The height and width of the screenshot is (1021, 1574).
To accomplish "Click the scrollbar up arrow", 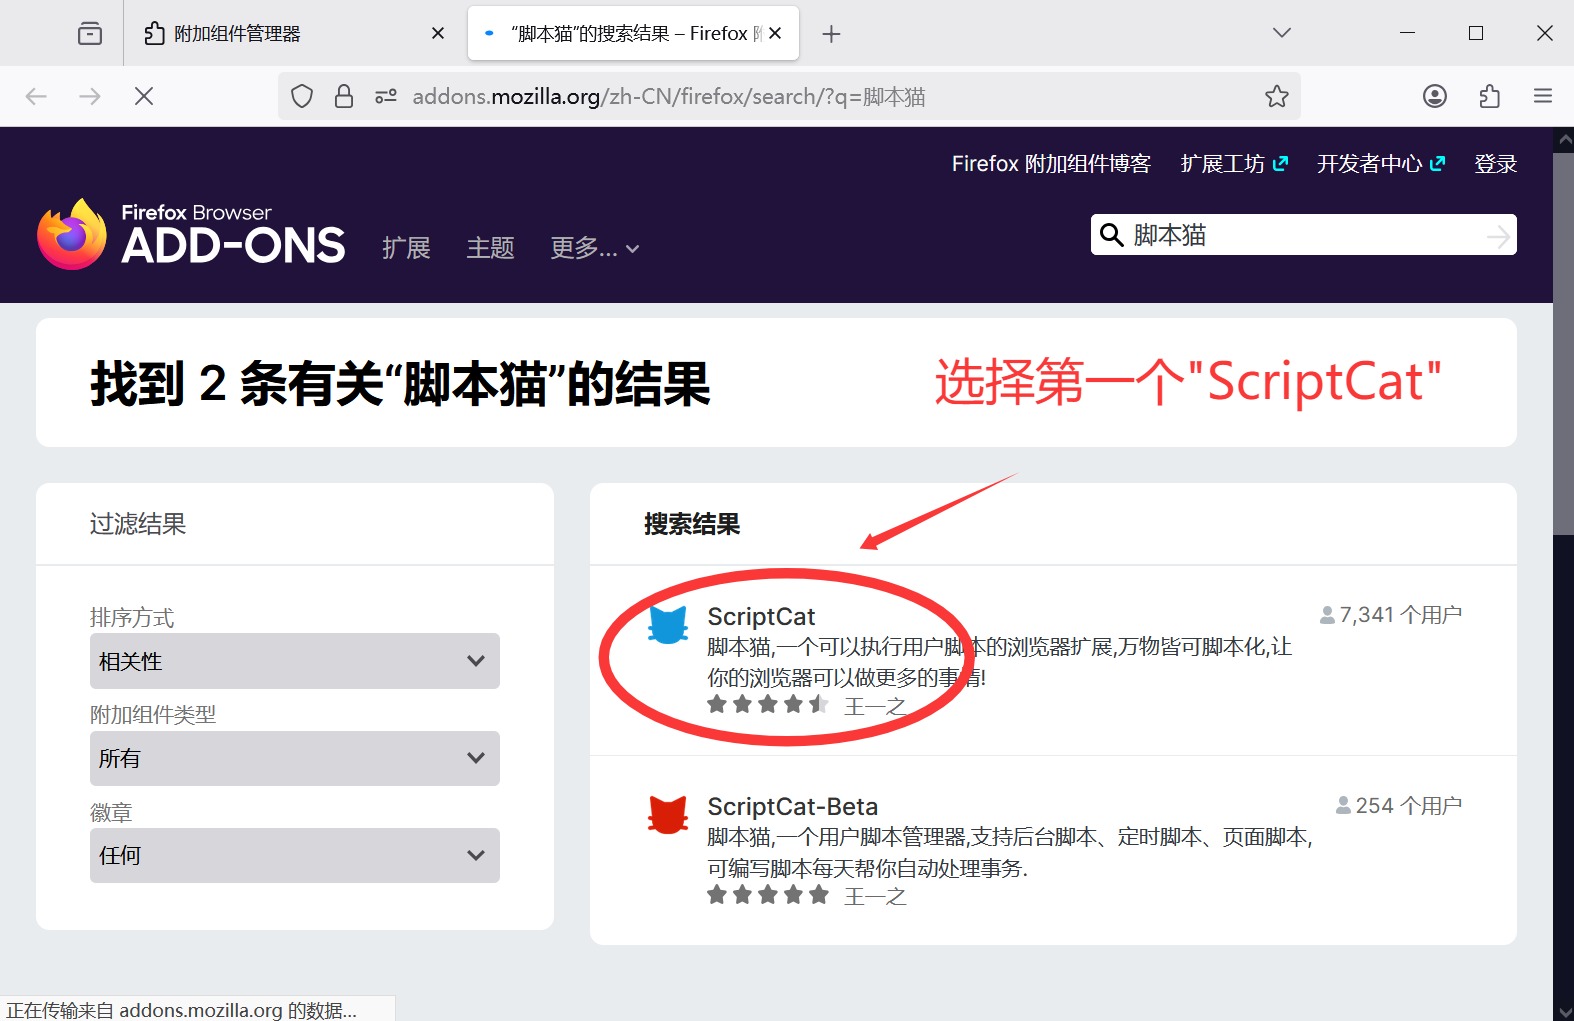I will (1563, 140).
